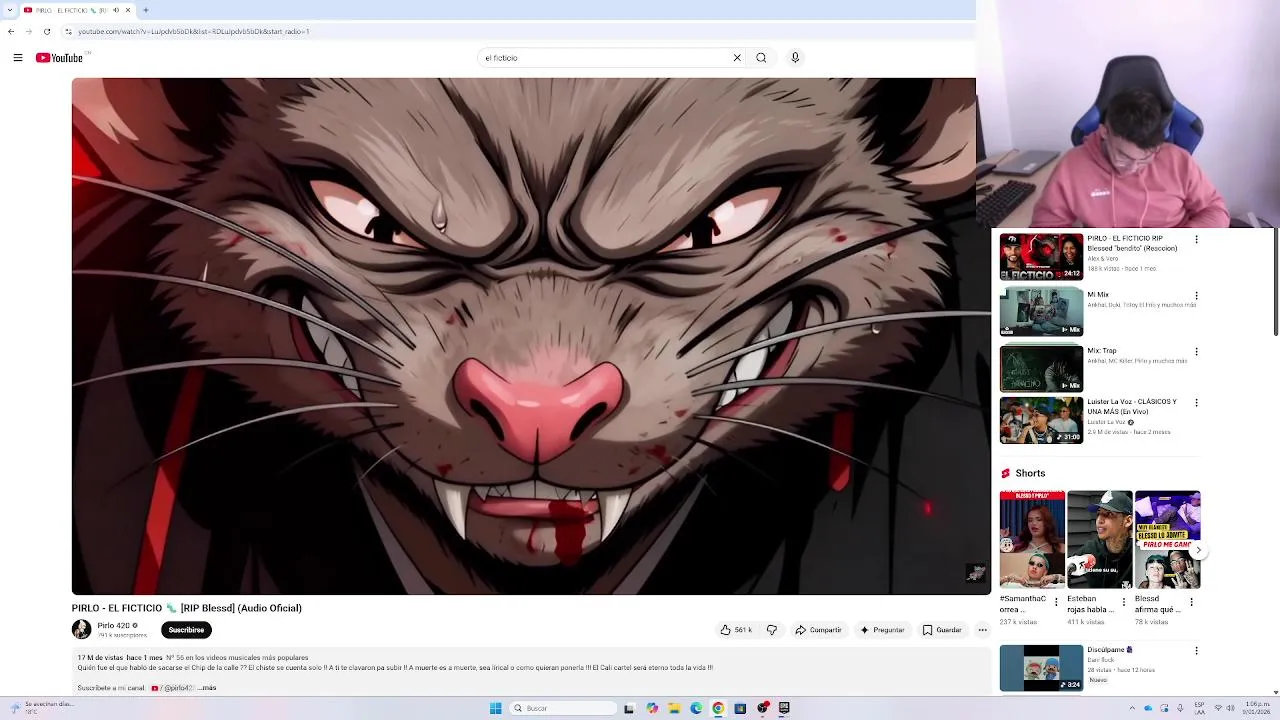This screenshot has height=720, width=1280.
Task: Open more actions ellipsis under video
Action: (x=982, y=630)
